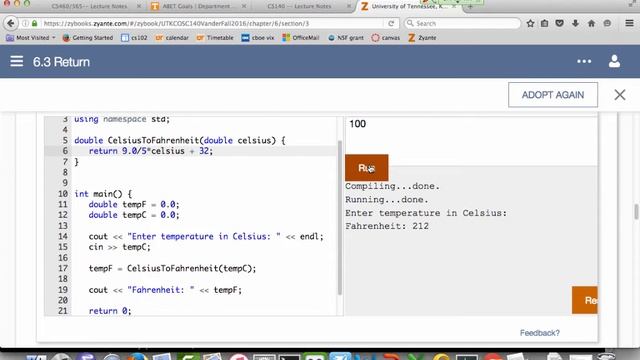Click the 'Compiling...done.' output line

(392, 186)
